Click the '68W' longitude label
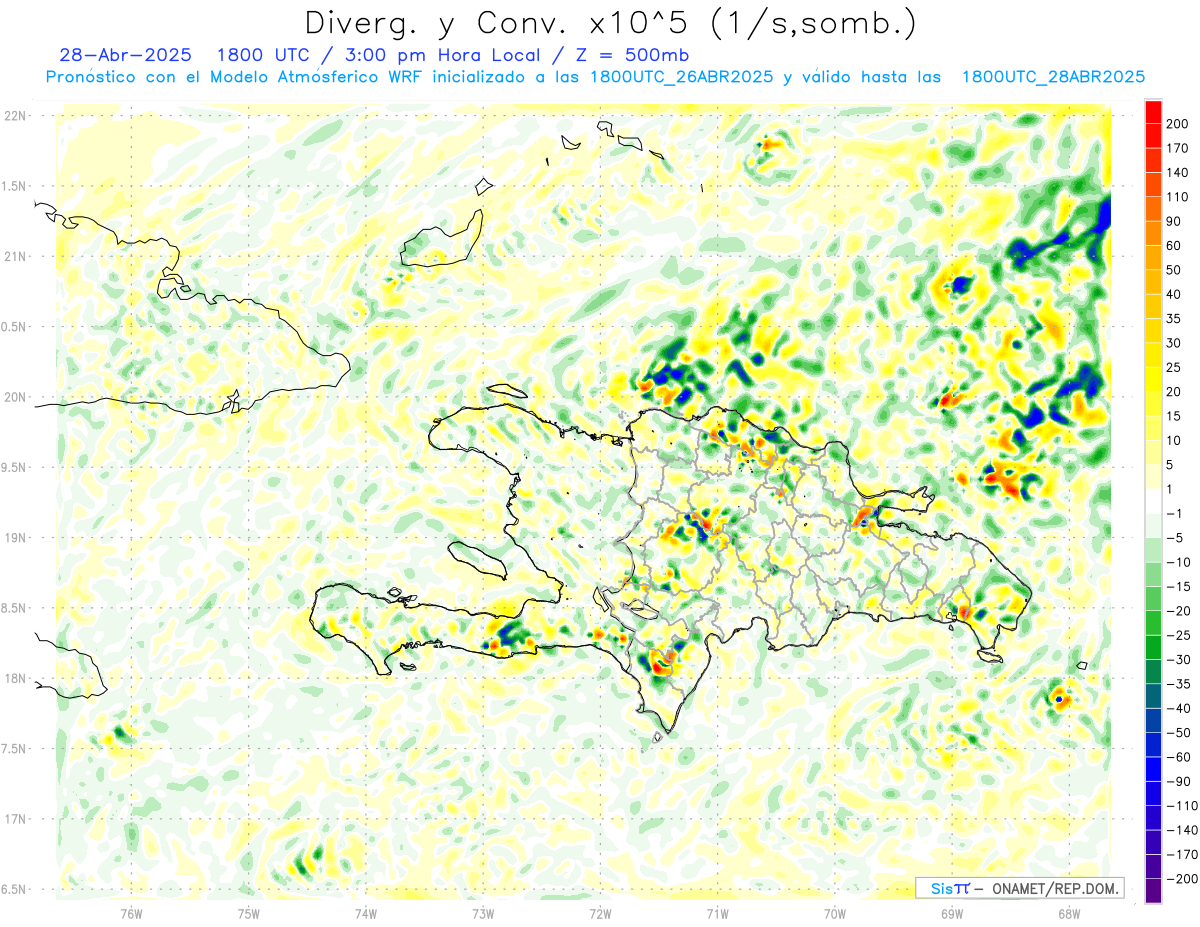Image resolution: width=1200 pixels, height=927 pixels. tap(1069, 913)
